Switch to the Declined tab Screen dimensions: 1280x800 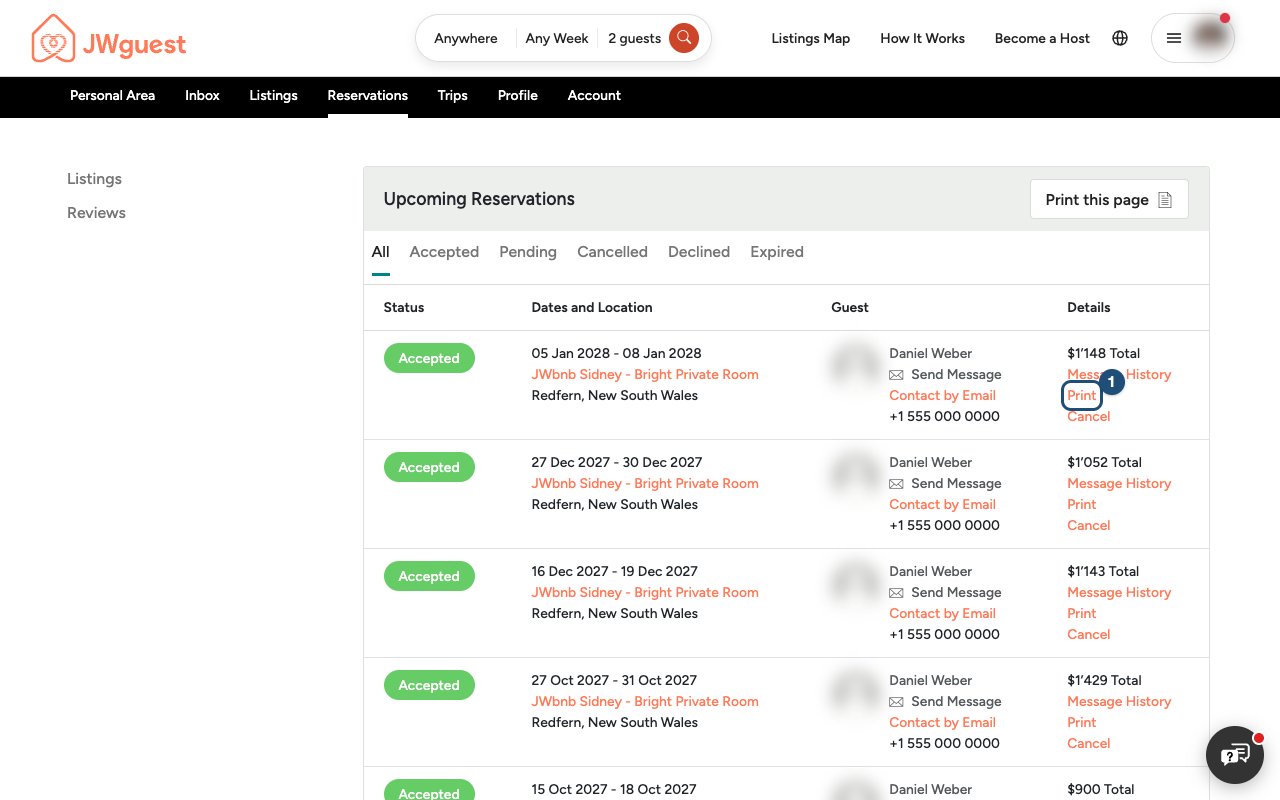tap(699, 252)
